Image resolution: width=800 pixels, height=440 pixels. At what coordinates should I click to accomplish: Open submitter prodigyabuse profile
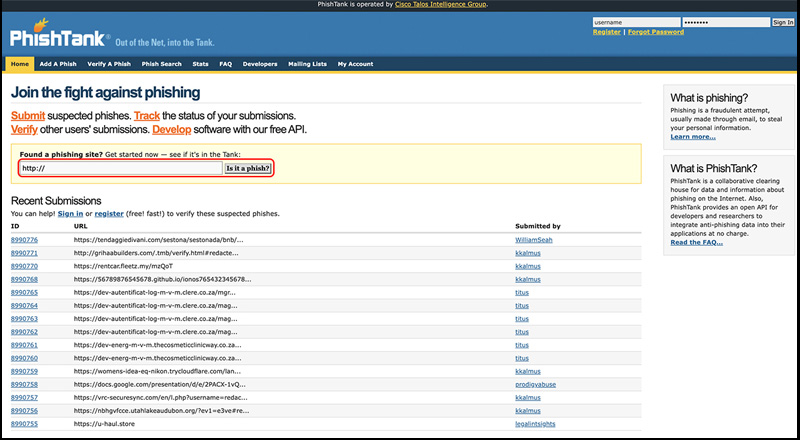pyautogui.click(x=535, y=384)
